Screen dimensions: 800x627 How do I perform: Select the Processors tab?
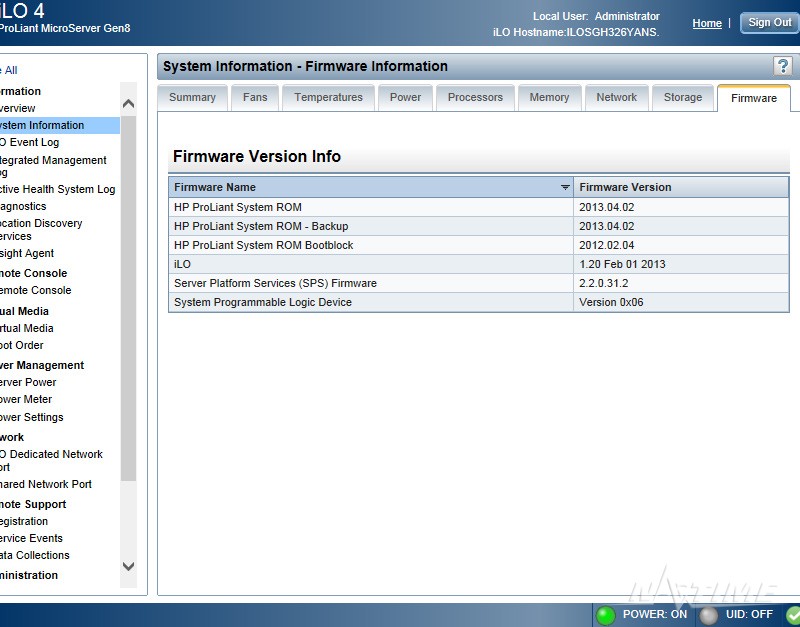pyautogui.click(x=475, y=97)
